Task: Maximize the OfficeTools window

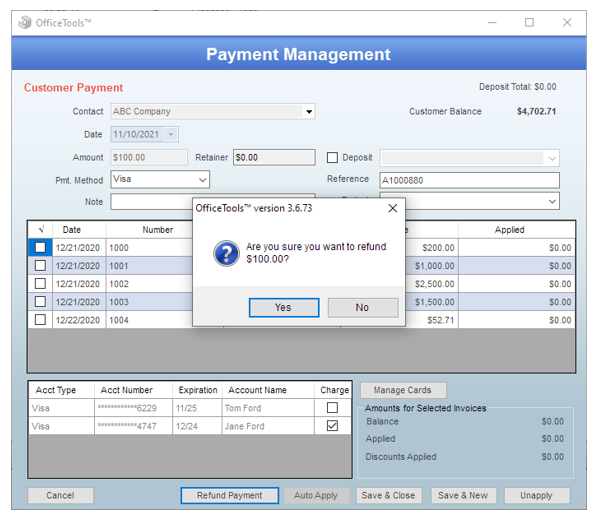Action: click(529, 23)
